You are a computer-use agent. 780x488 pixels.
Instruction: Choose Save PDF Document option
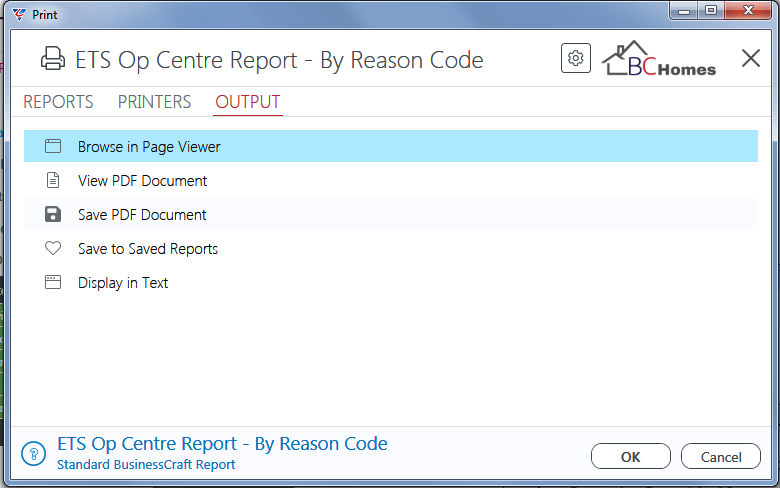tap(390, 214)
